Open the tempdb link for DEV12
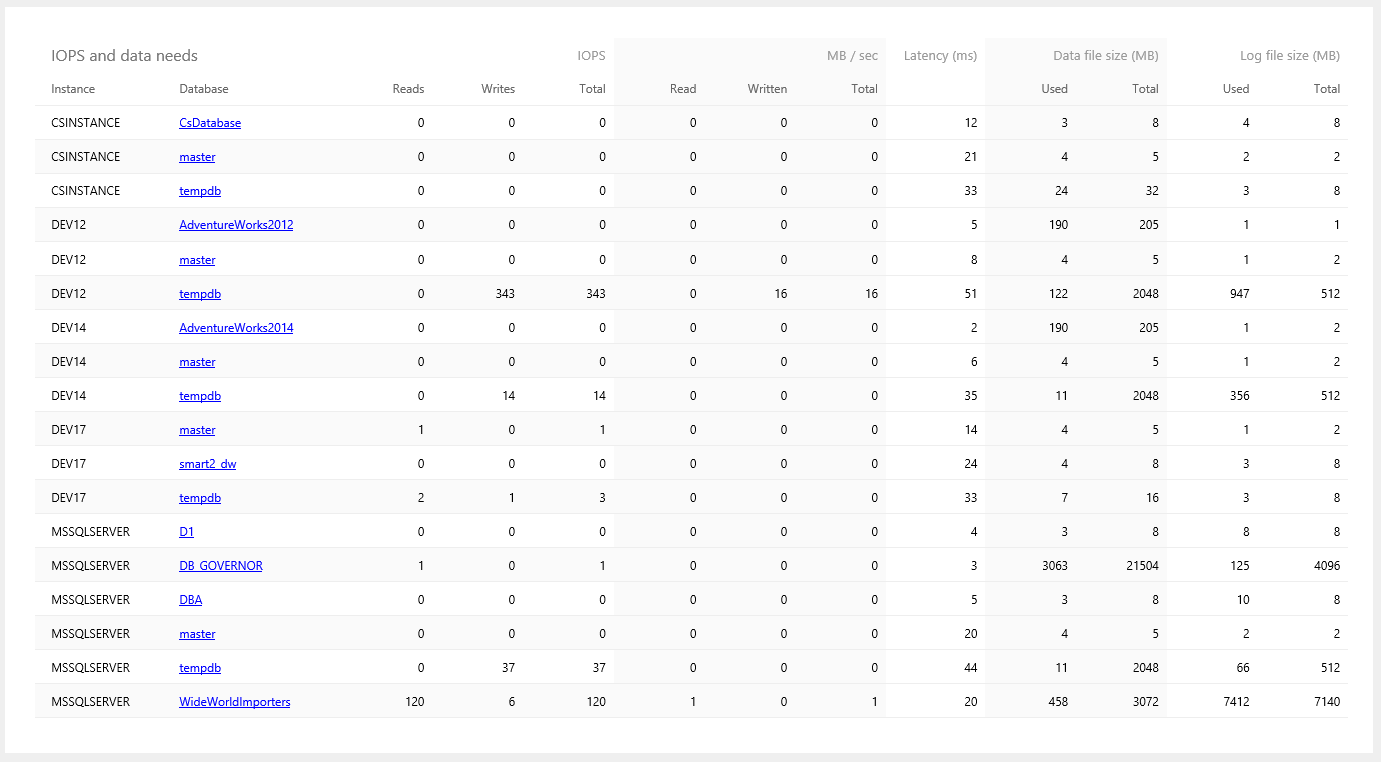Viewport: 1381px width, 762px height. point(200,294)
